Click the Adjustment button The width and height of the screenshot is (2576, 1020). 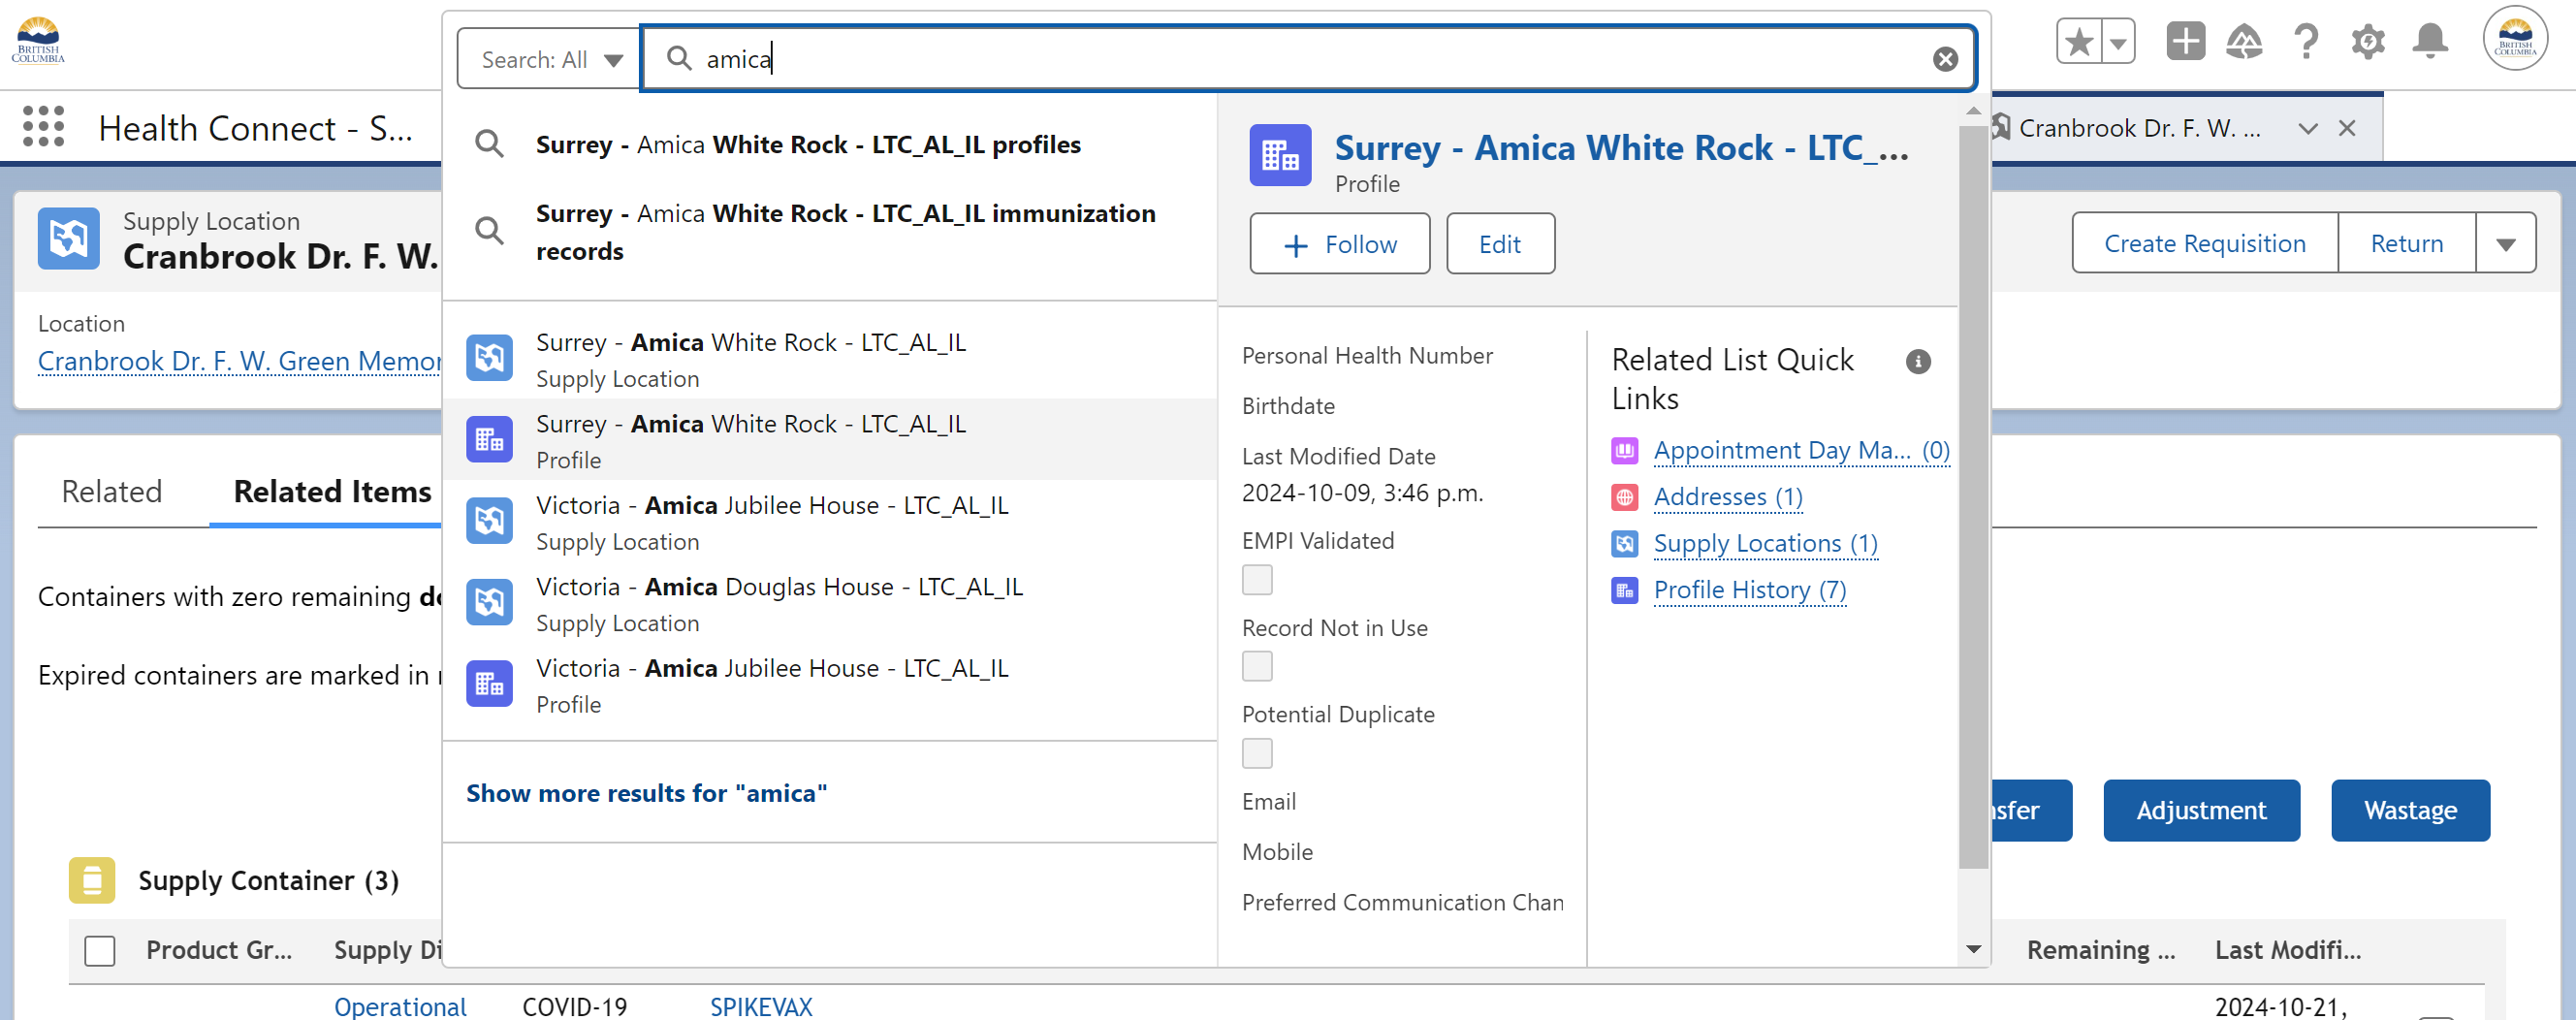pos(2201,811)
